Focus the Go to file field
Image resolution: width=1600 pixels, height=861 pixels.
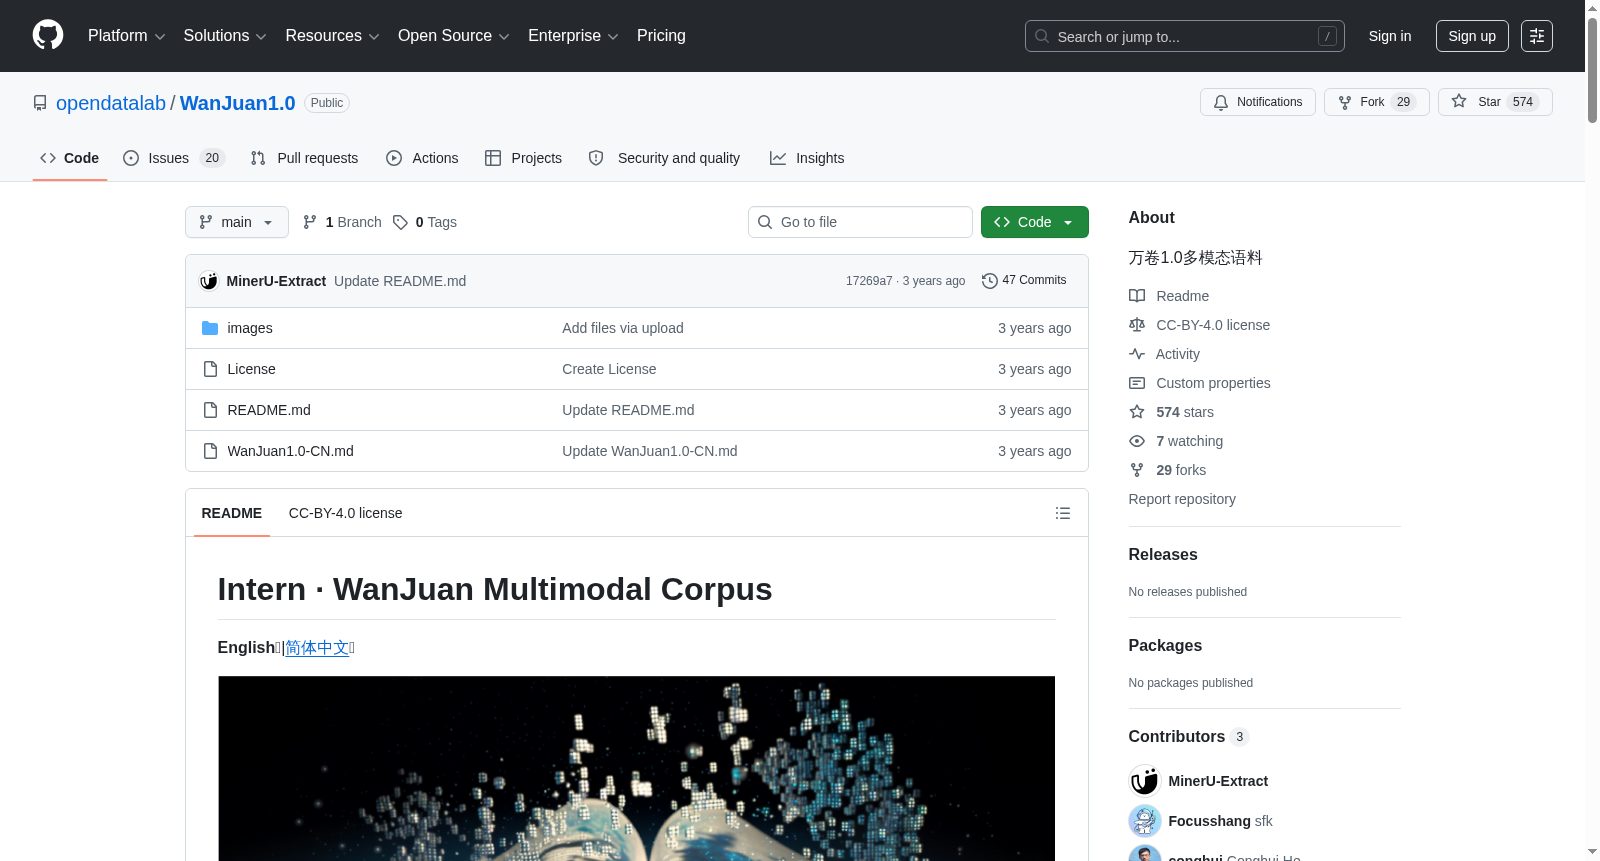pos(860,222)
